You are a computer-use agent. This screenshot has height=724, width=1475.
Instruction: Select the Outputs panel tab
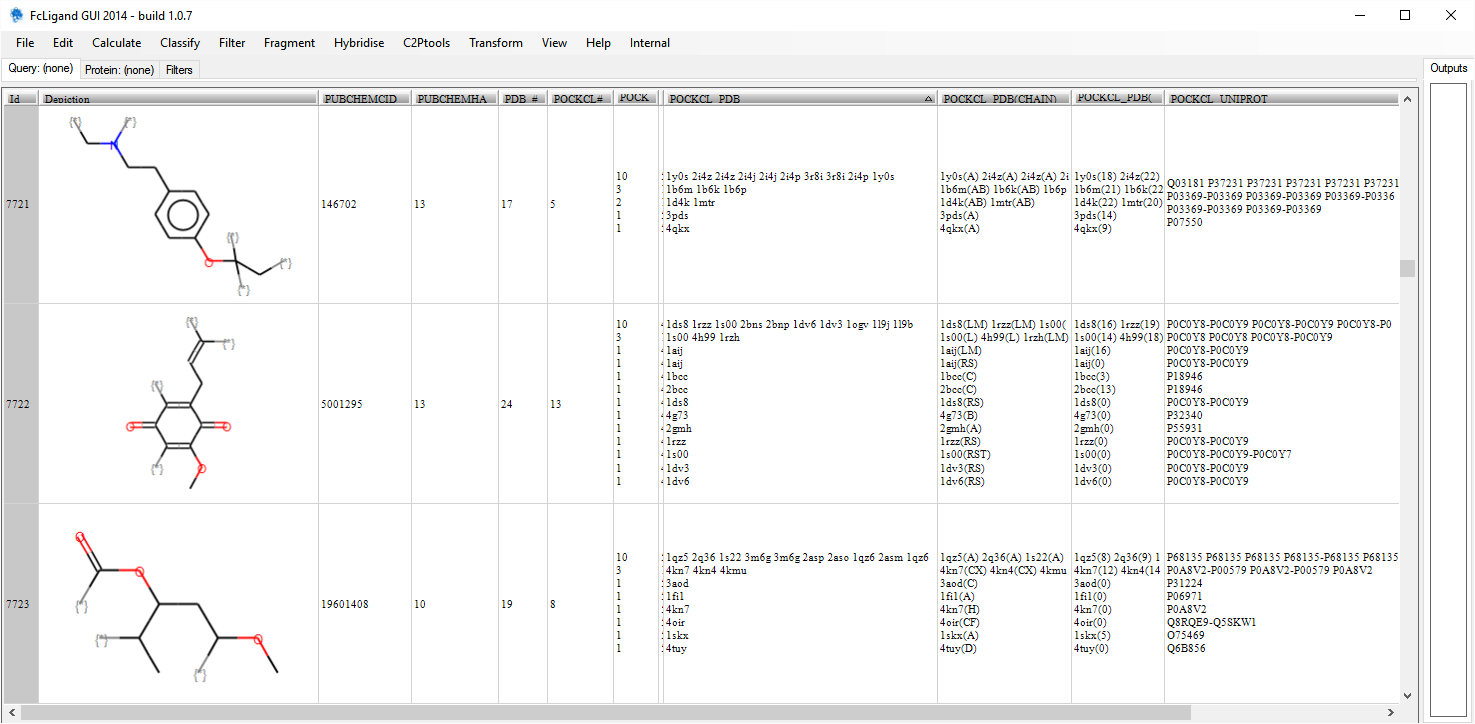pos(1448,69)
